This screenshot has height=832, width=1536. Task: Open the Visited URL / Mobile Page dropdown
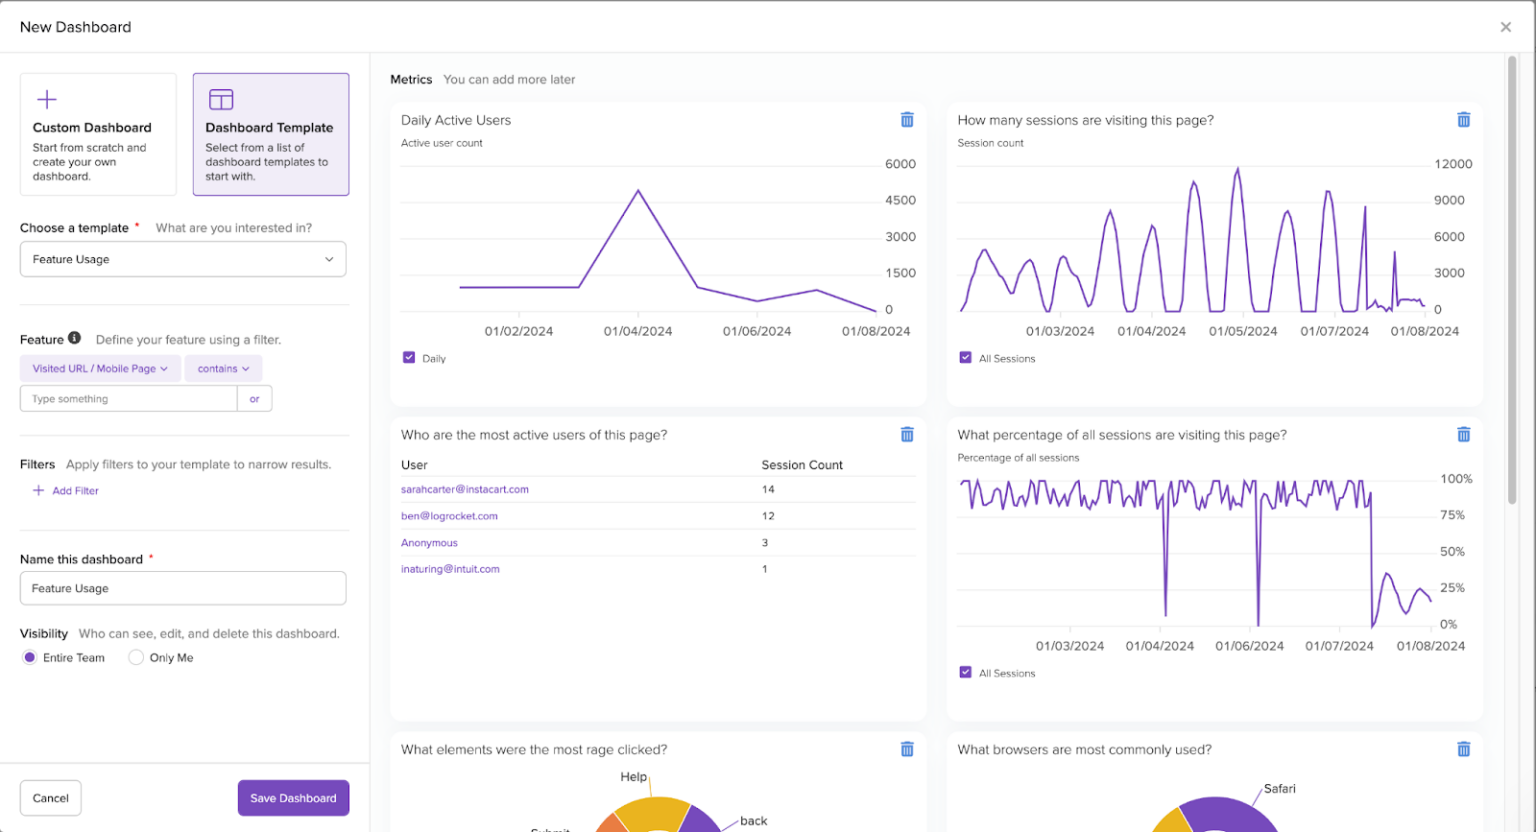pos(99,368)
